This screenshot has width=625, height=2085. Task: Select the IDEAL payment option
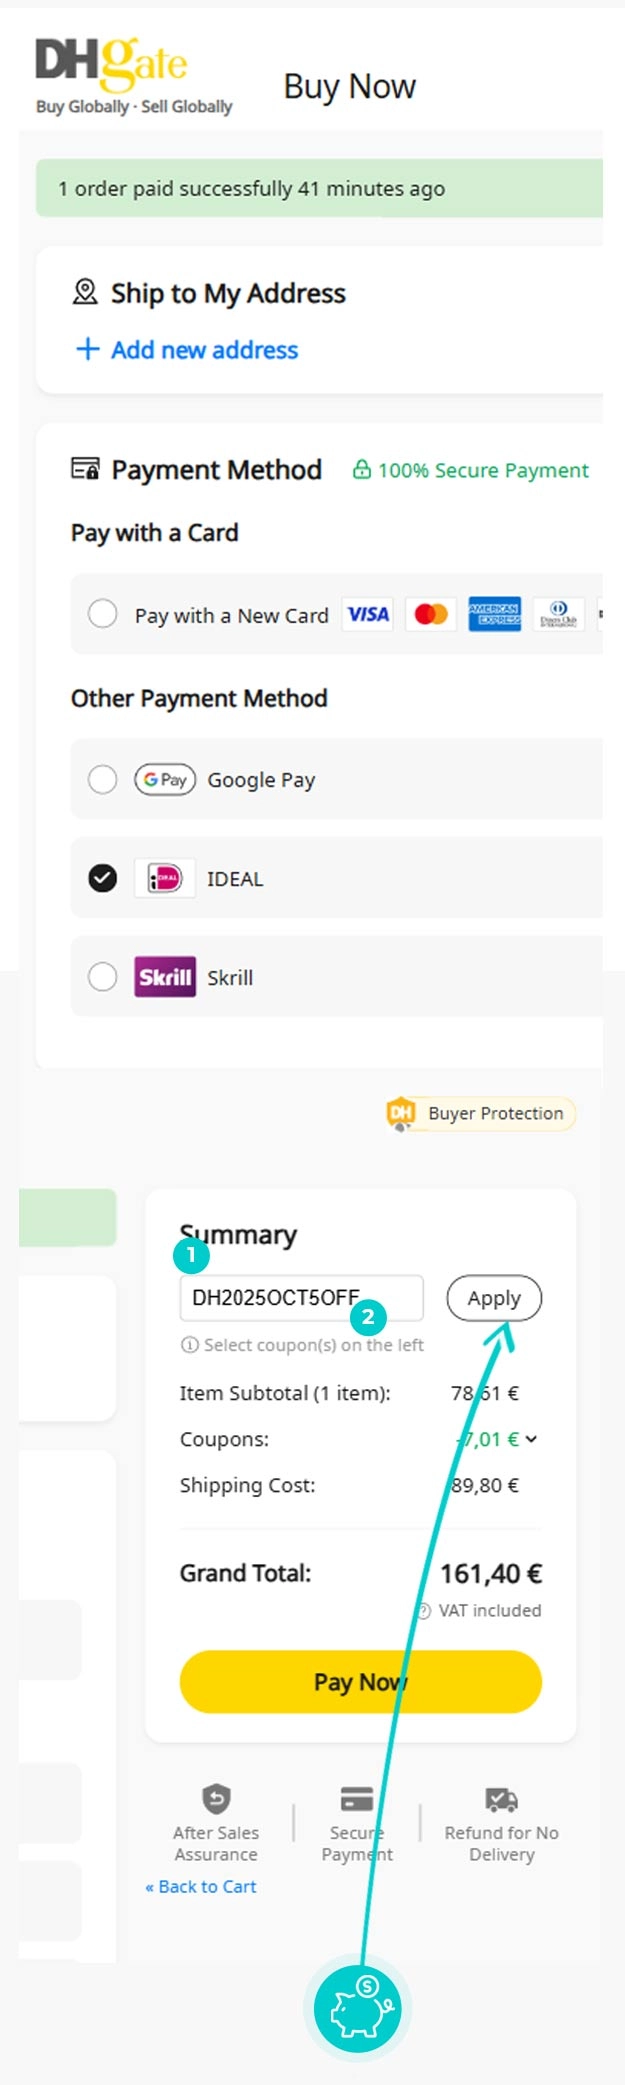103,878
